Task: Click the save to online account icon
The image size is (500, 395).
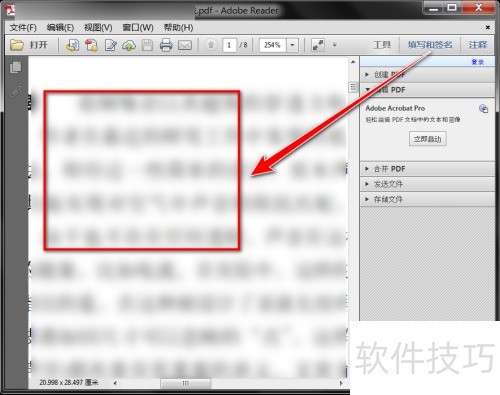Action: (73, 45)
